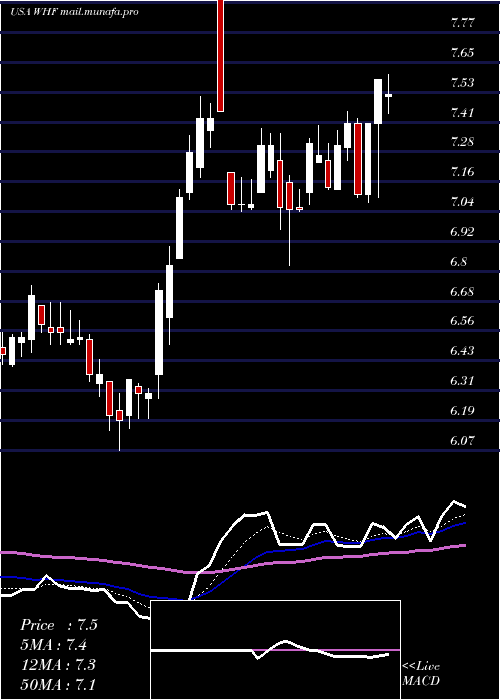
Task: Click the 6.43 price axis label
Action: (462, 351)
